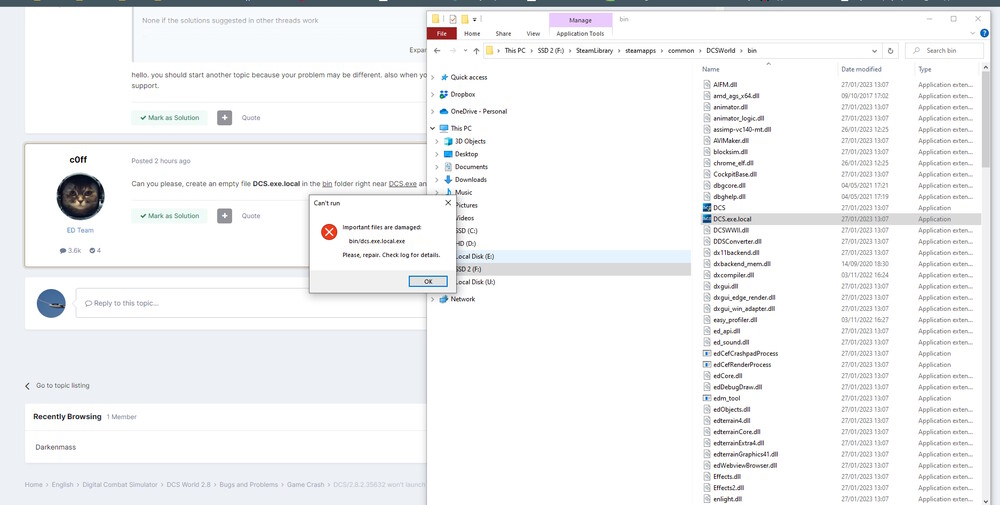
Task: Expand the ribbon with the chevron
Action: 973,33
